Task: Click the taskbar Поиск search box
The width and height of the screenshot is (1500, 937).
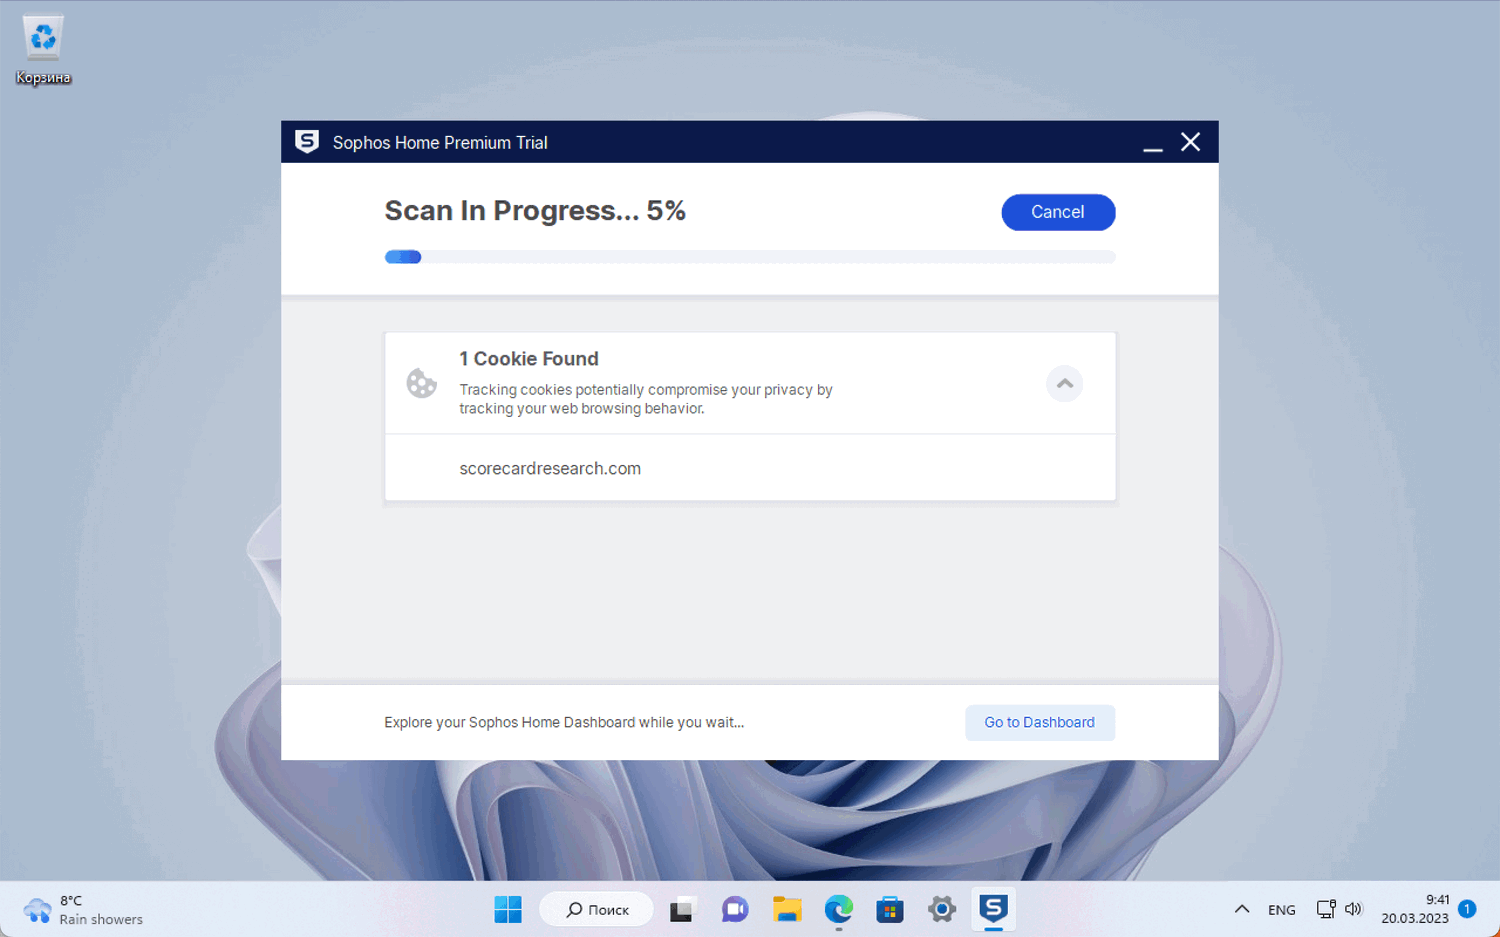Action: coord(597,909)
